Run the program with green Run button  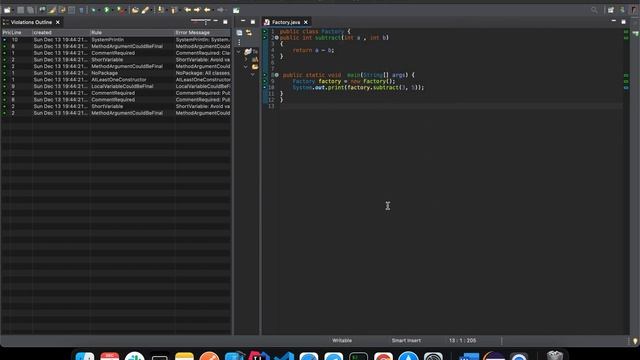click(107, 10)
